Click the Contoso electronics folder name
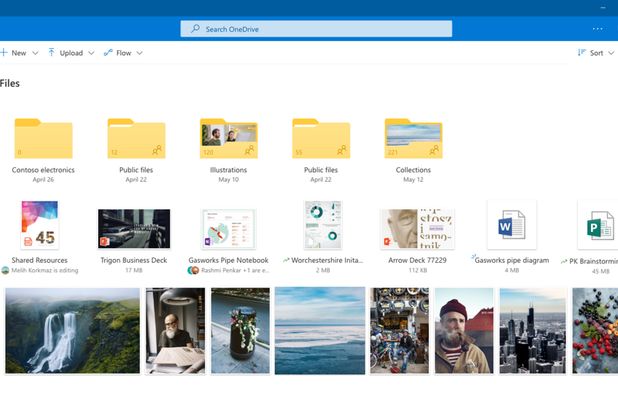Viewport: 618px width, 394px height. pyautogui.click(x=43, y=170)
